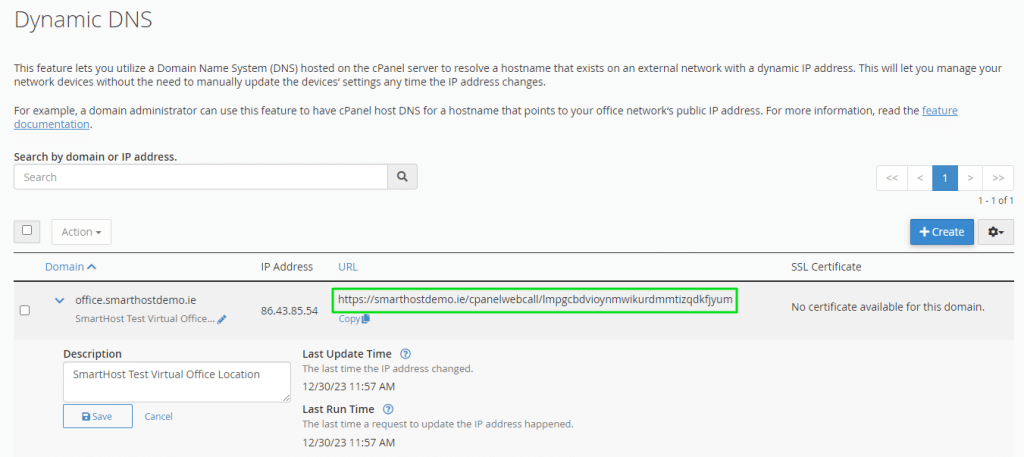Show help for Last Update Time

click(x=405, y=354)
